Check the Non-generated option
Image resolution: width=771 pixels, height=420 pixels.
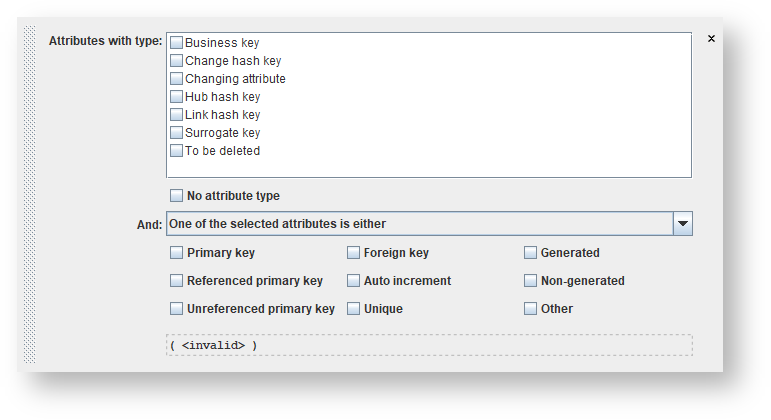(x=531, y=281)
